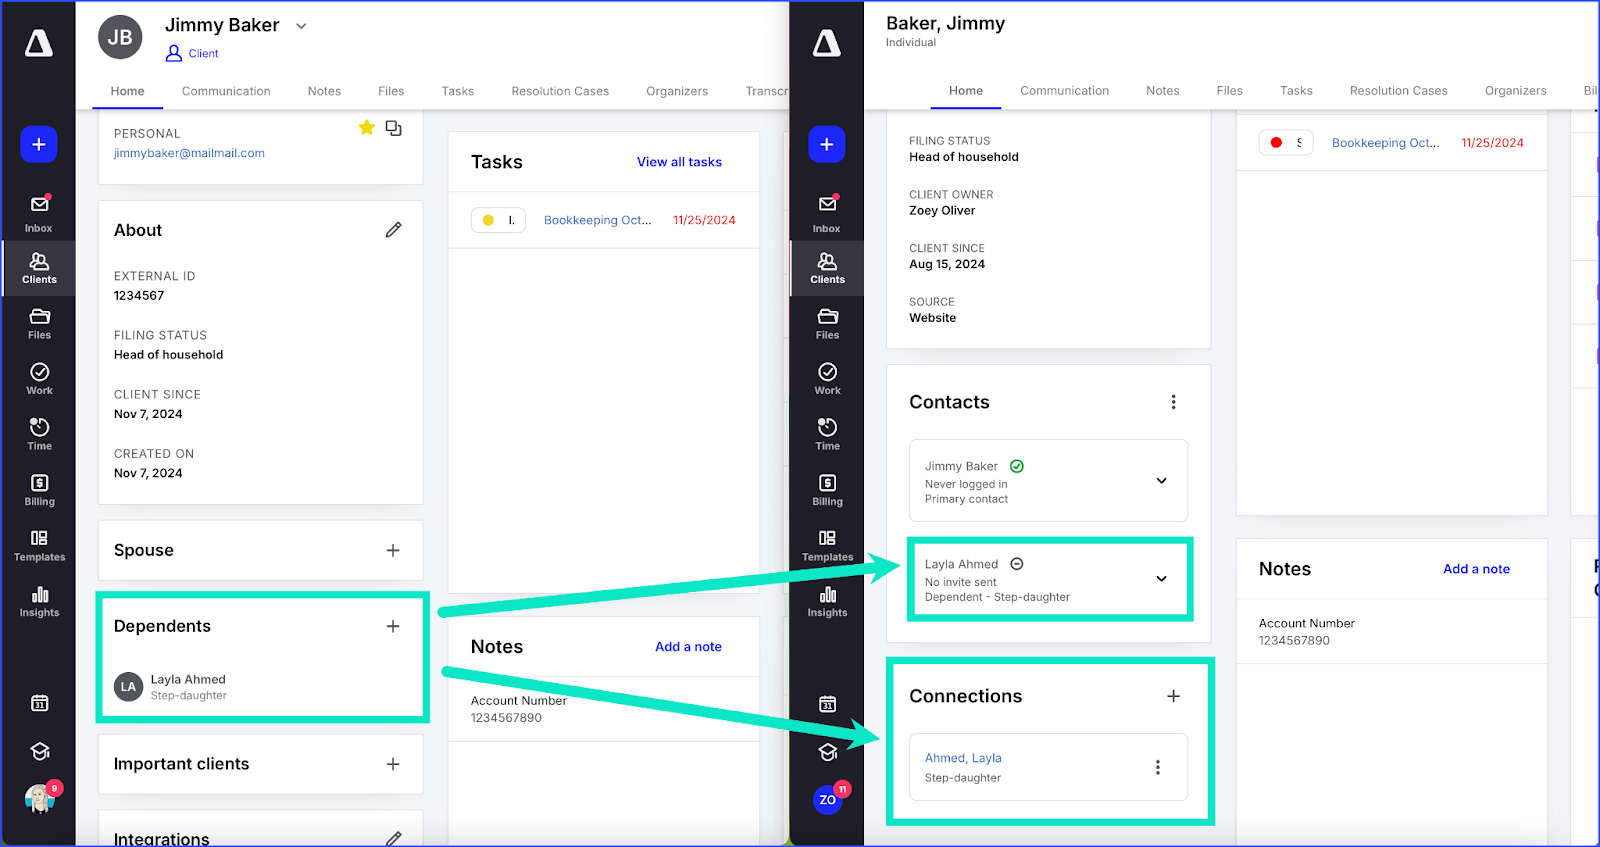Viewport: 1600px width, 847px height.
Task: Open Templates in the left sidebar
Action: click(39, 545)
